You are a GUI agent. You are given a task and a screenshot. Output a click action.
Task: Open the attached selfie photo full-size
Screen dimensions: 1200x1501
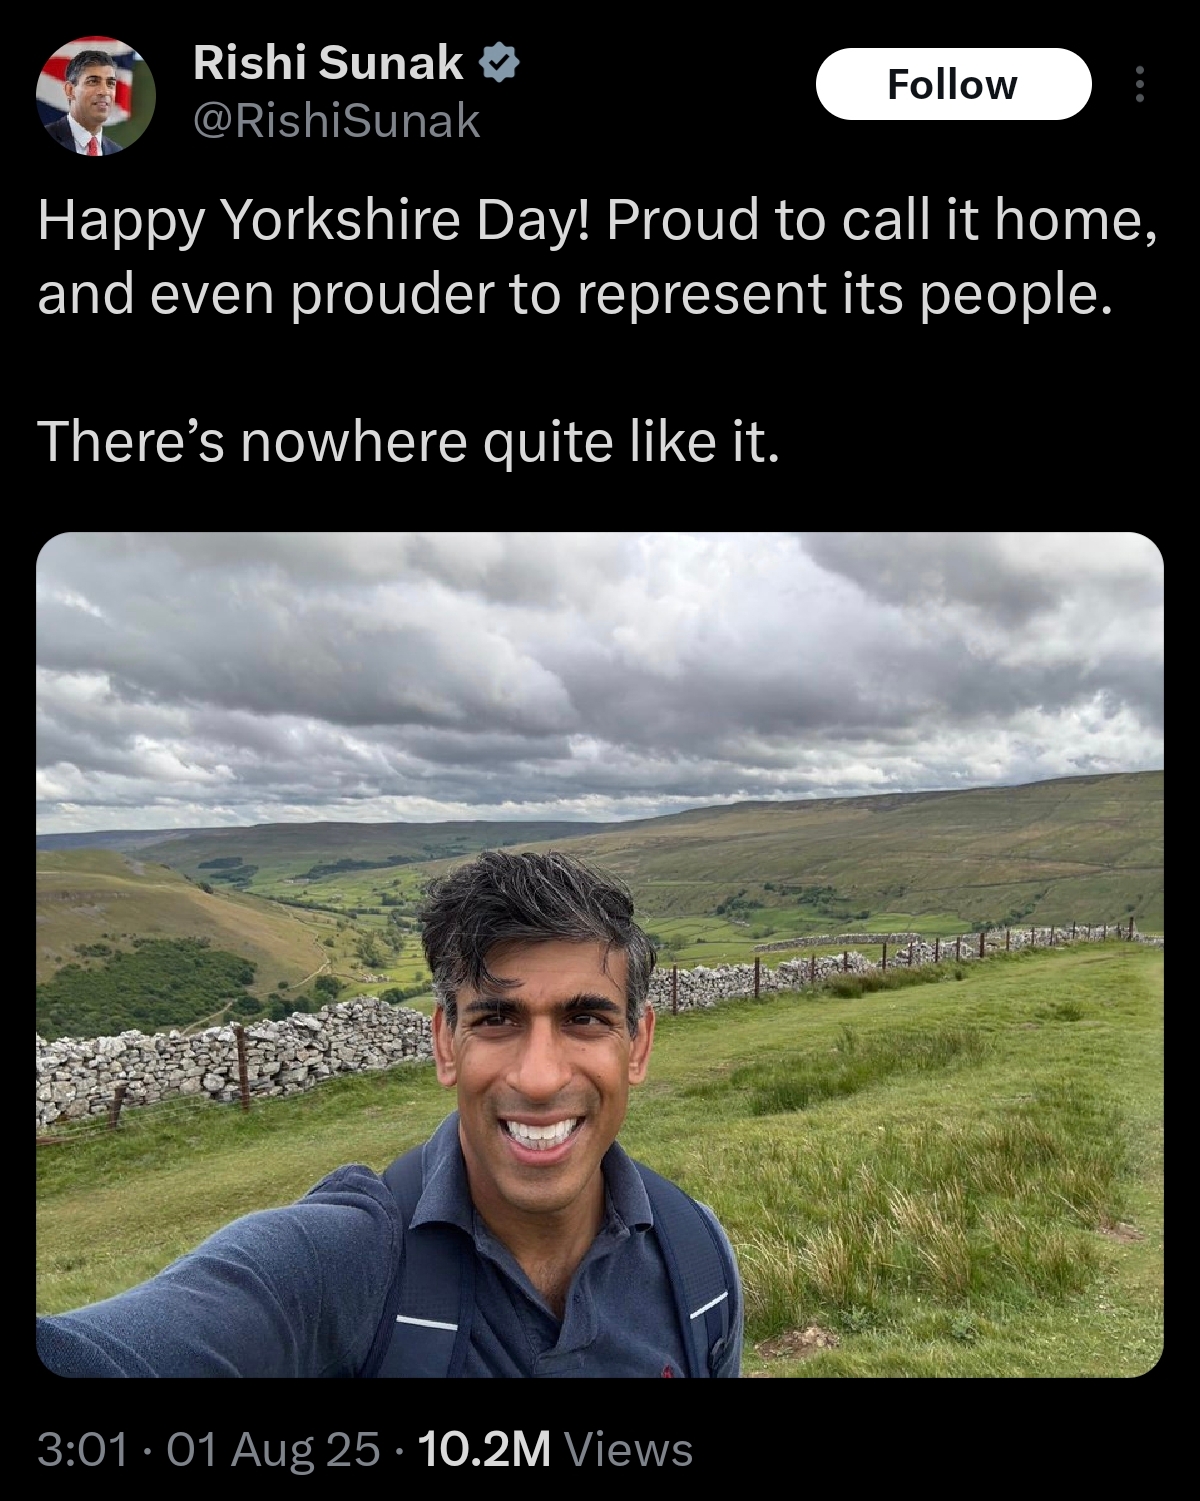coord(600,955)
